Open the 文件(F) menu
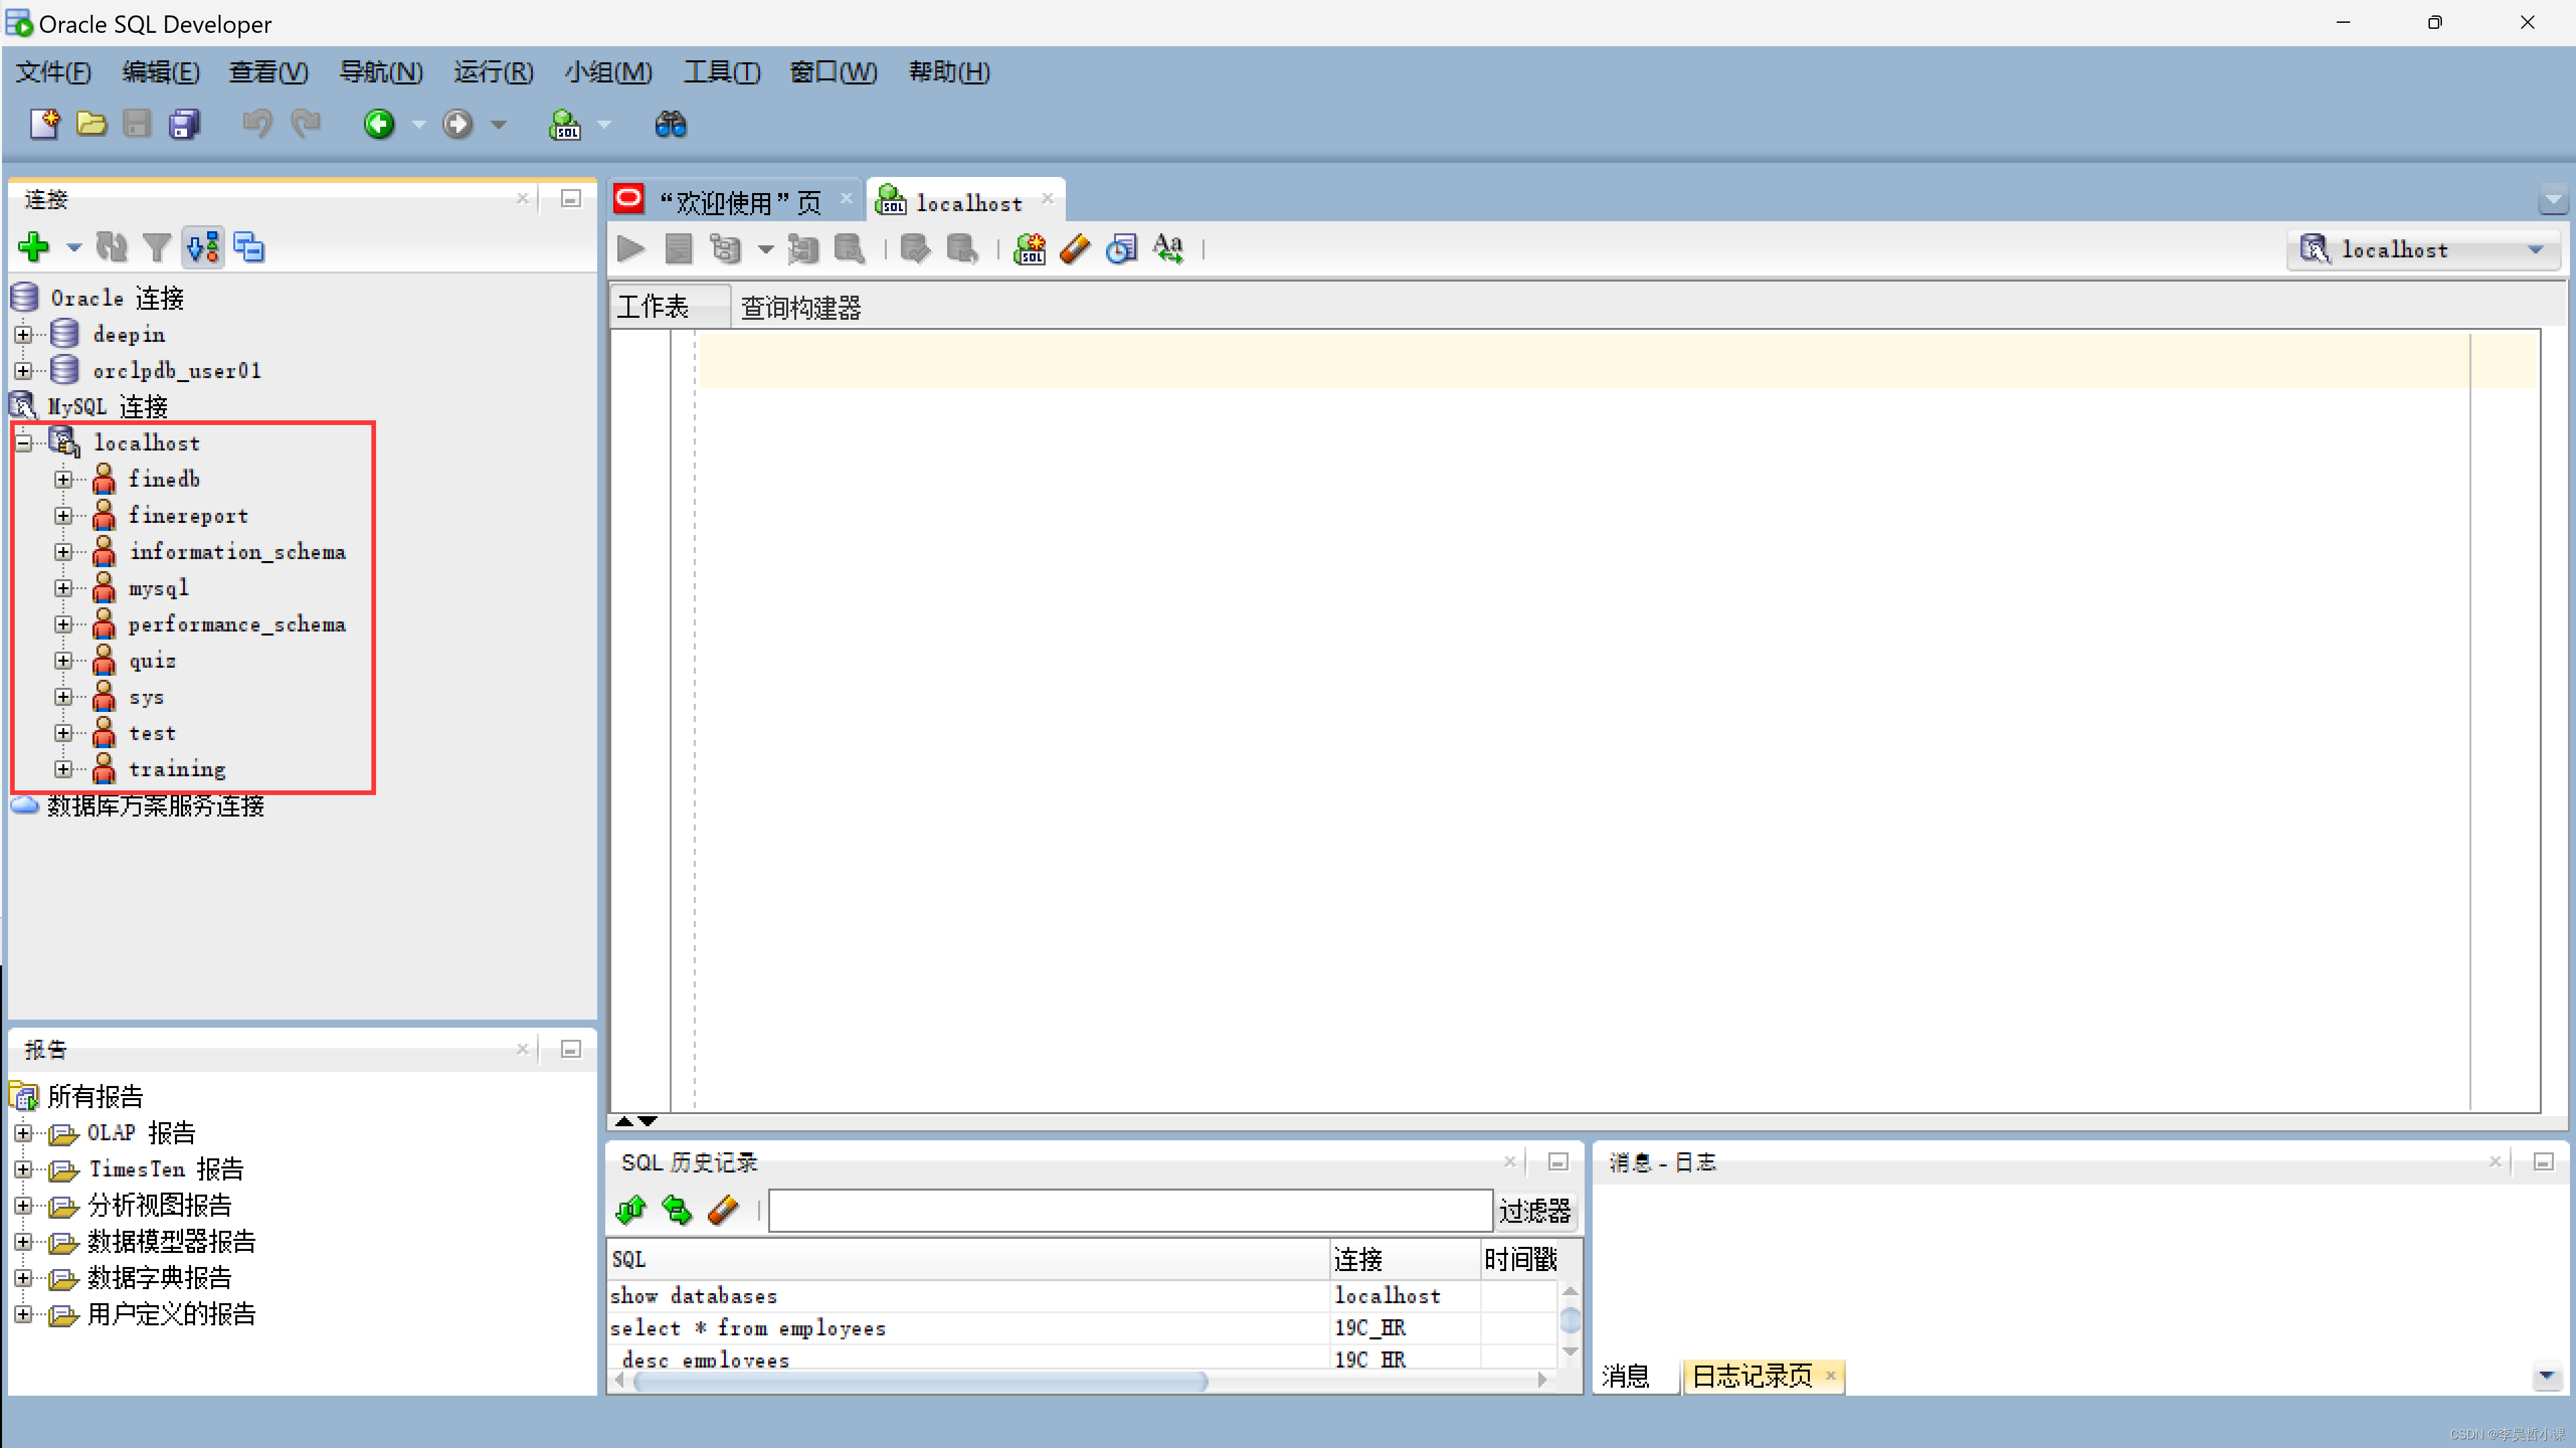 click(x=54, y=72)
